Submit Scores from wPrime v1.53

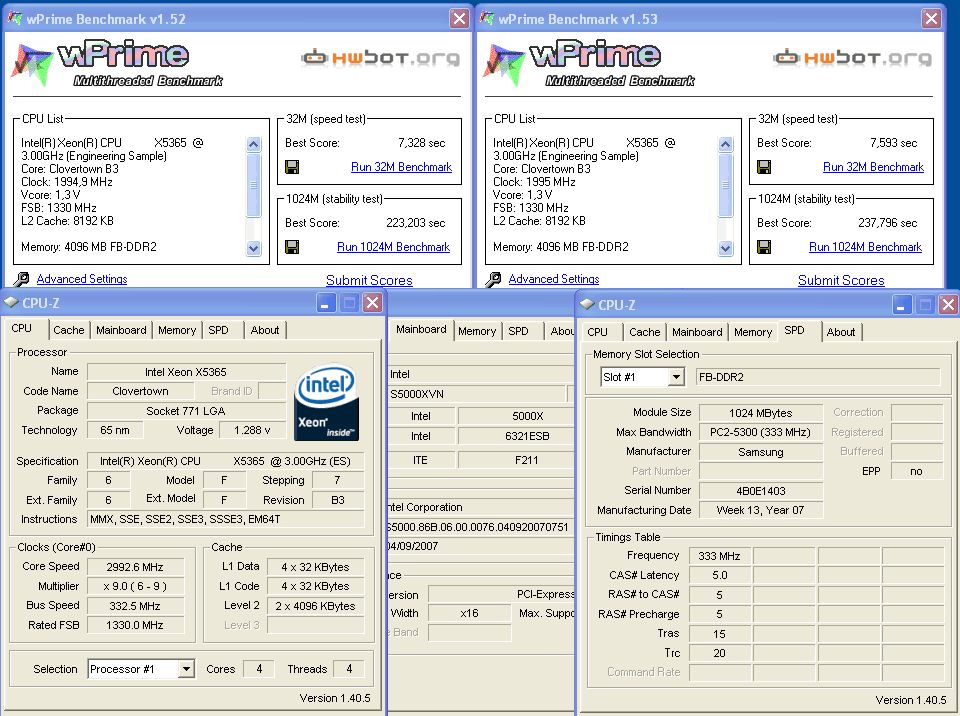click(x=841, y=280)
